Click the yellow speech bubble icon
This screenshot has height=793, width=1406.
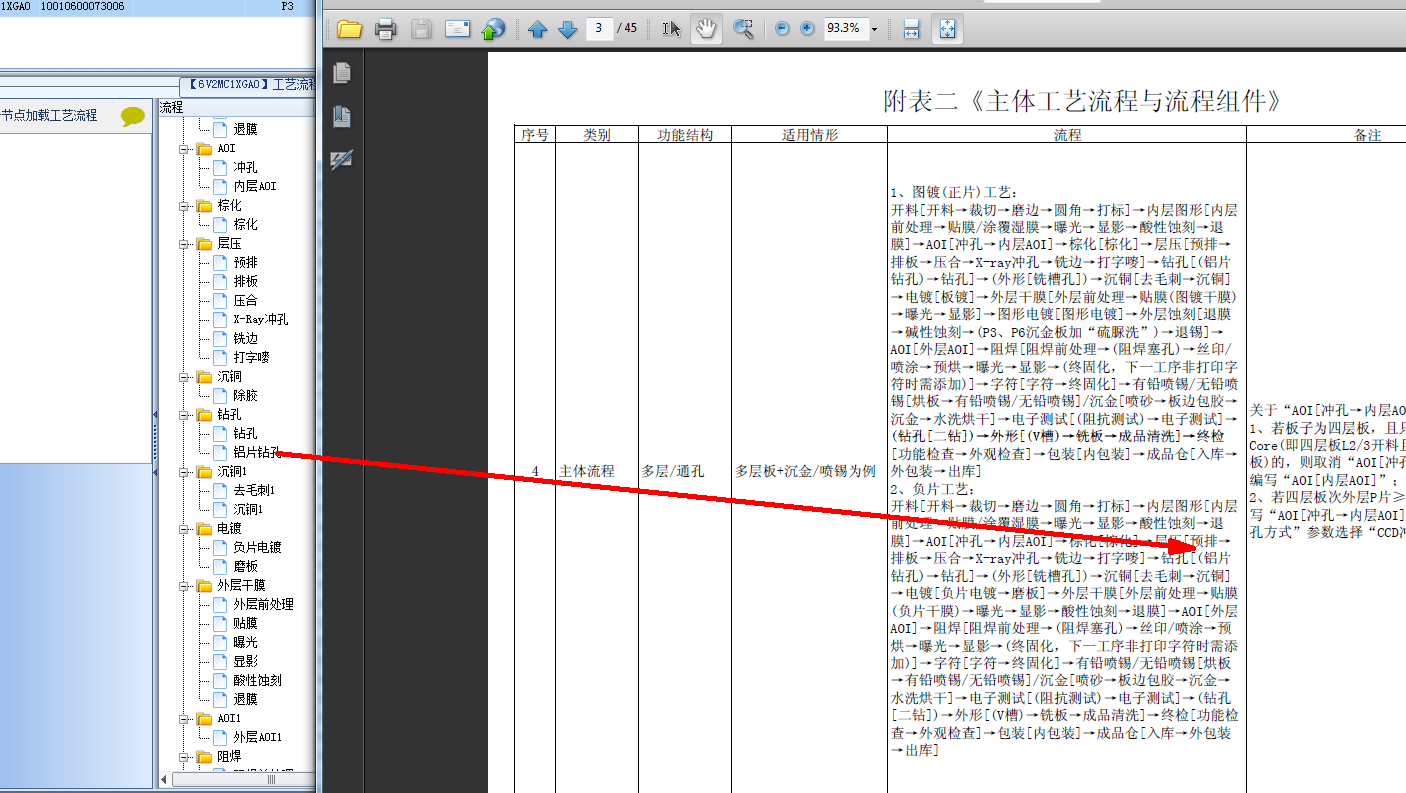(x=133, y=116)
